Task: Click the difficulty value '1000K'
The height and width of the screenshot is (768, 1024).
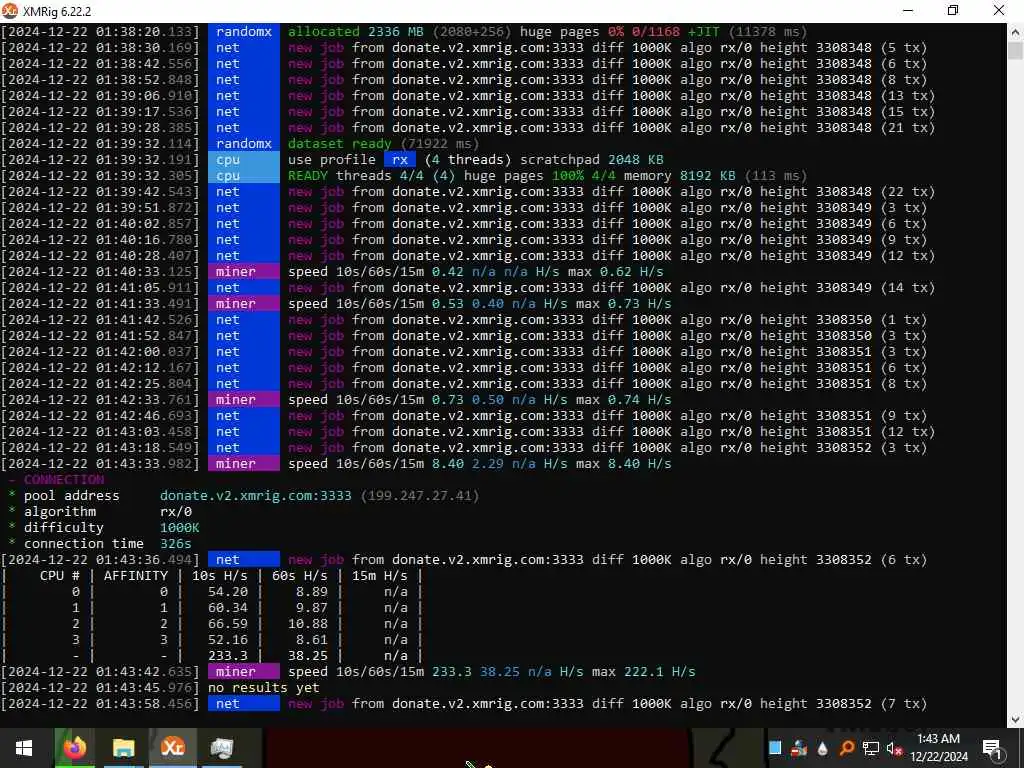Action: 180,528
